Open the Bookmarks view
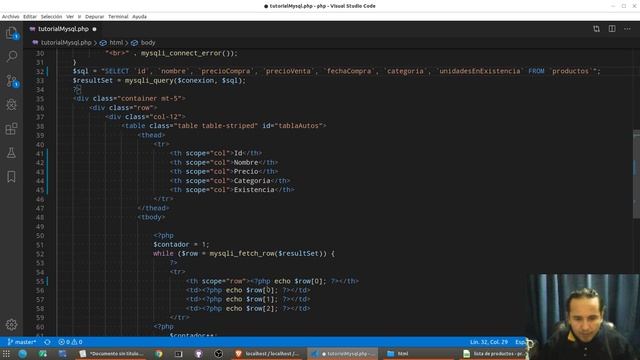 11,177
